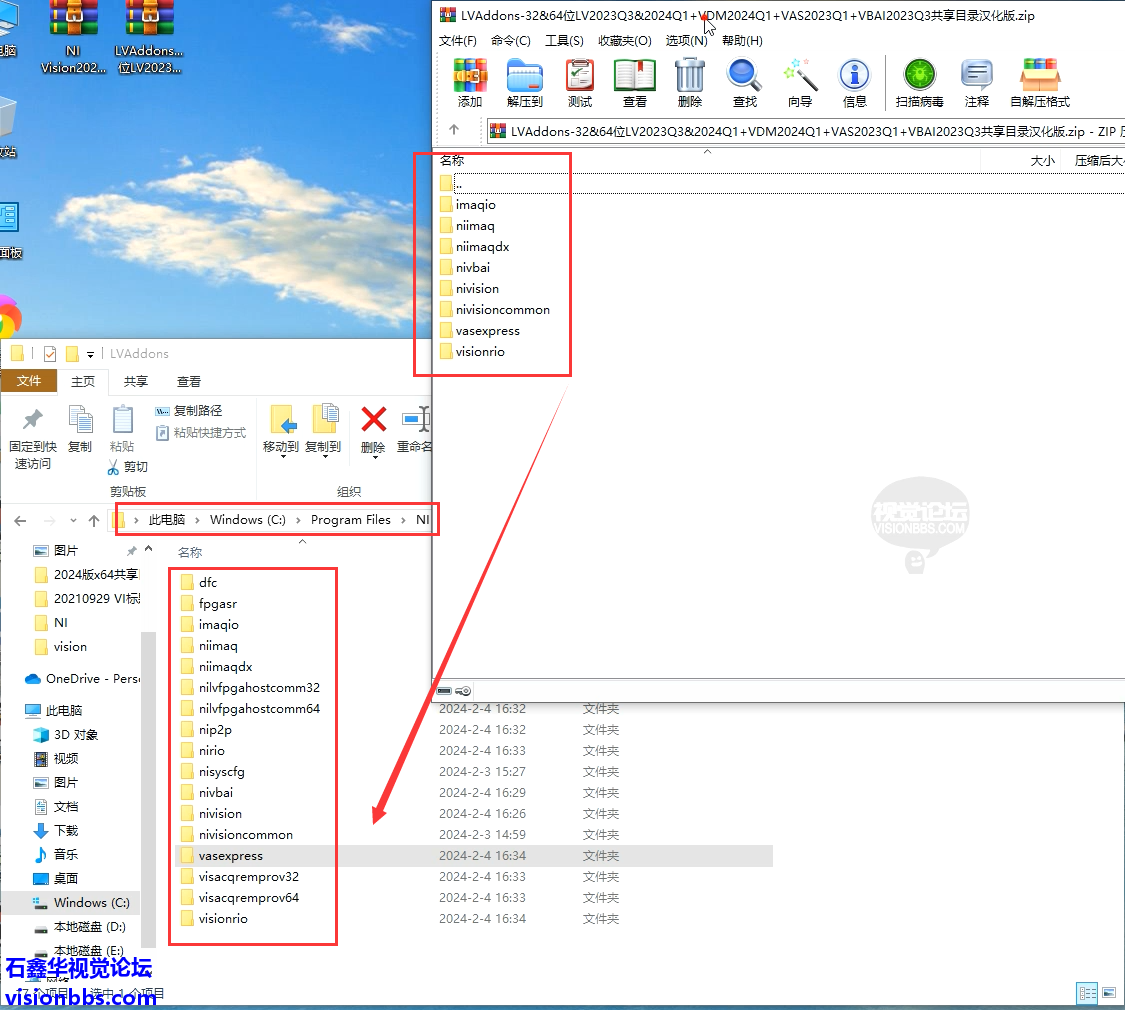Click the Extract To (解压到) icon
The height and width of the screenshot is (1010, 1125).
[524, 82]
